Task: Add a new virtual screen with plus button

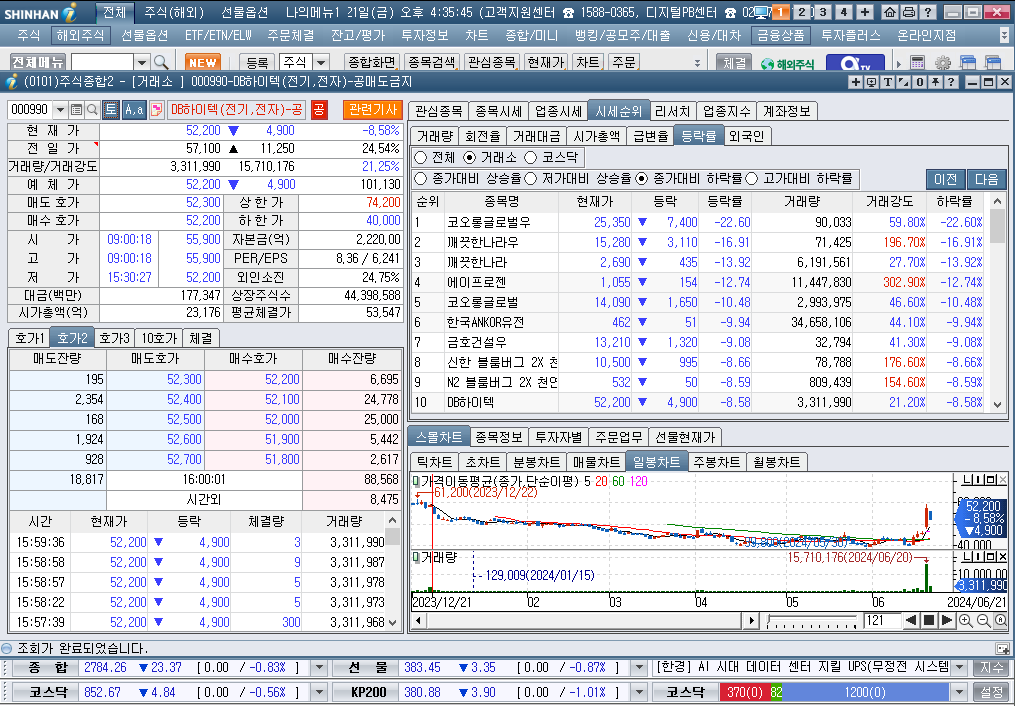Action: coord(865,12)
